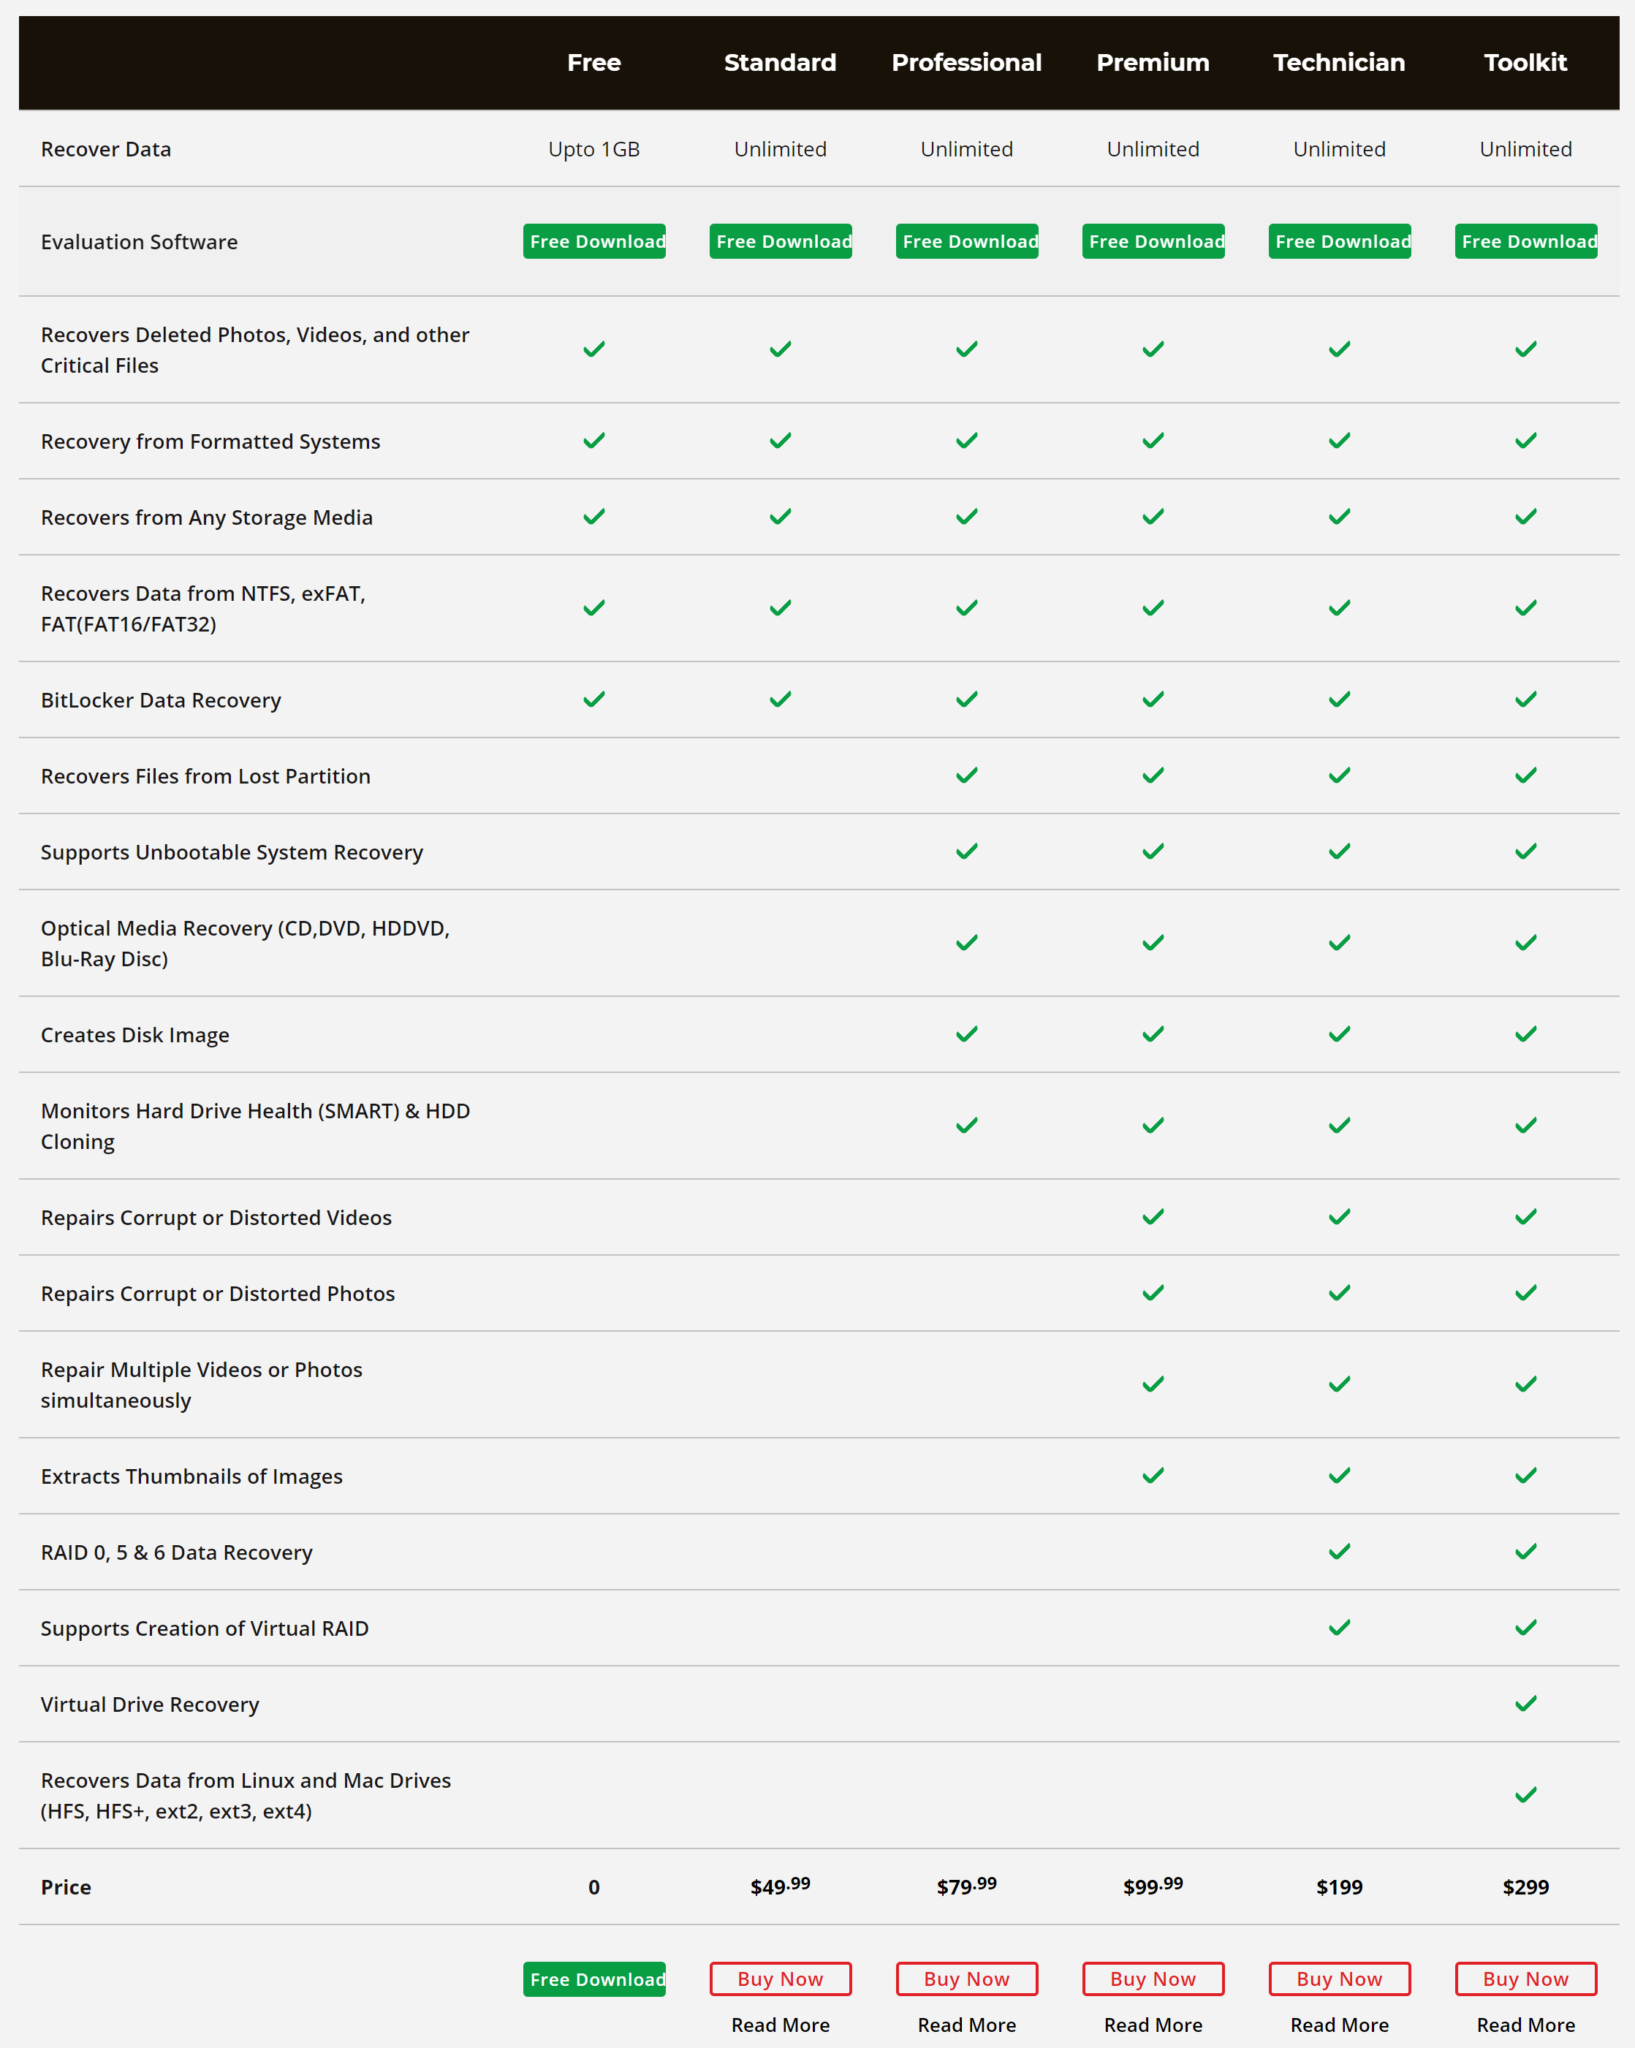Click Technician checkmark for Creates Disk Image
Image resolution: width=1635 pixels, height=2048 pixels.
(1339, 1034)
